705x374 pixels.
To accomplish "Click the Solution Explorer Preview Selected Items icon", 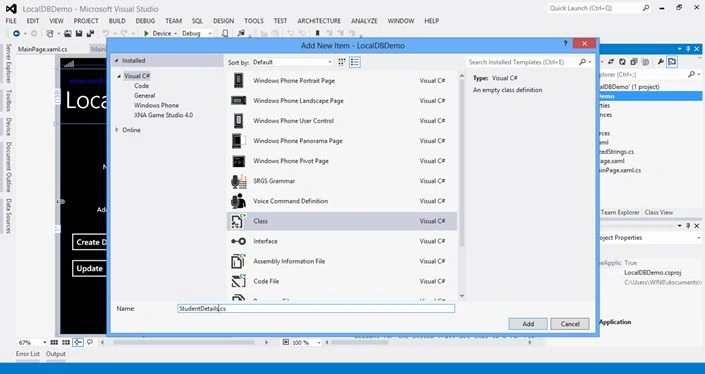I will point(672,62).
